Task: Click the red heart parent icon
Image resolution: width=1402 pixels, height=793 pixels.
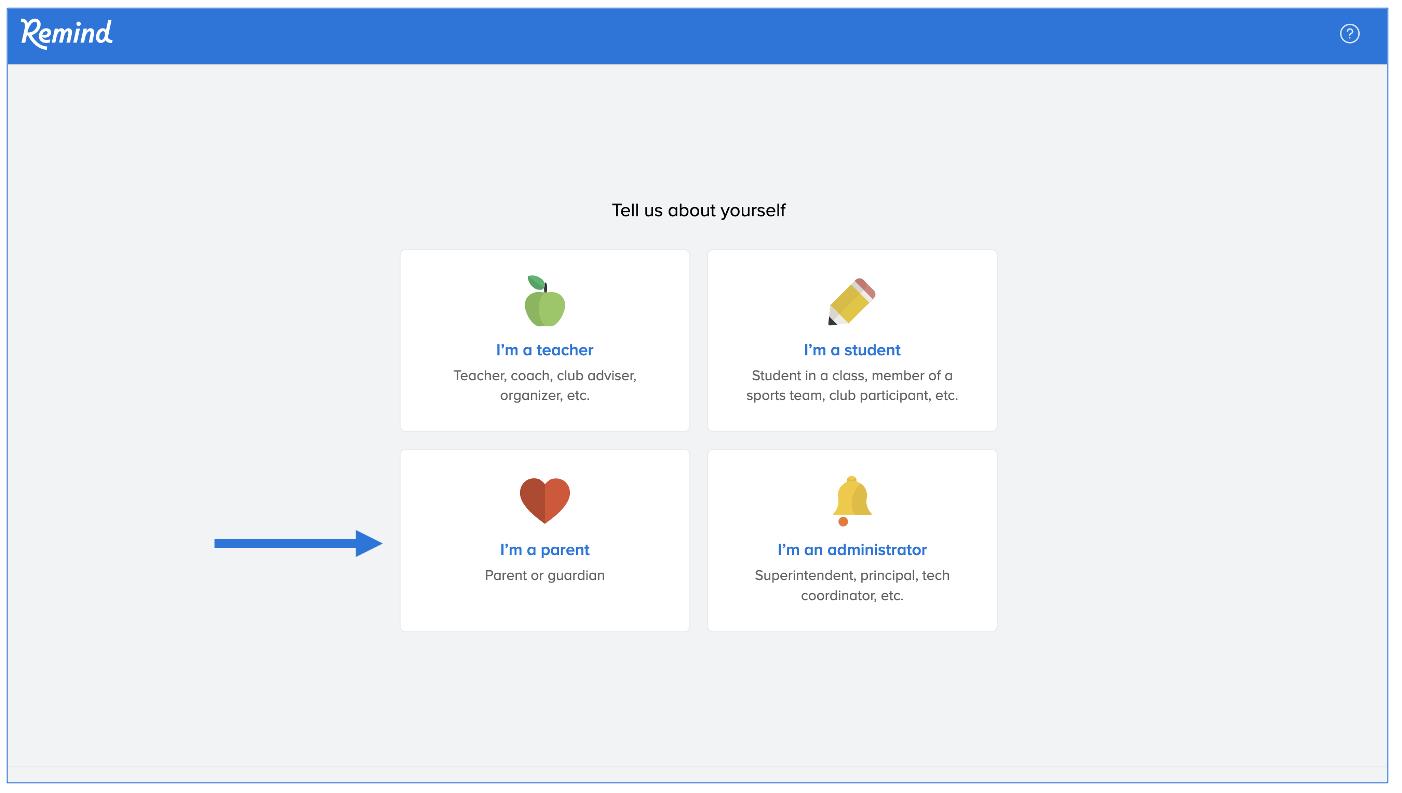Action: click(x=545, y=500)
